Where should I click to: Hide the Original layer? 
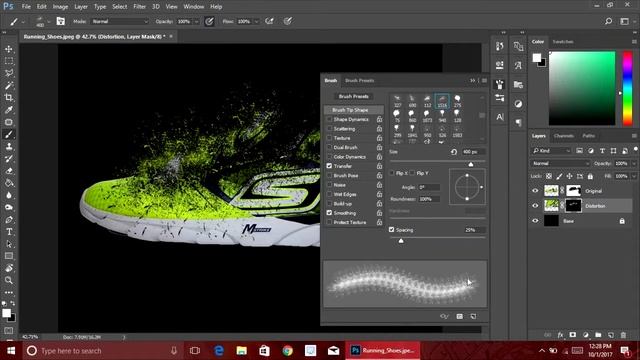pyautogui.click(x=535, y=191)
